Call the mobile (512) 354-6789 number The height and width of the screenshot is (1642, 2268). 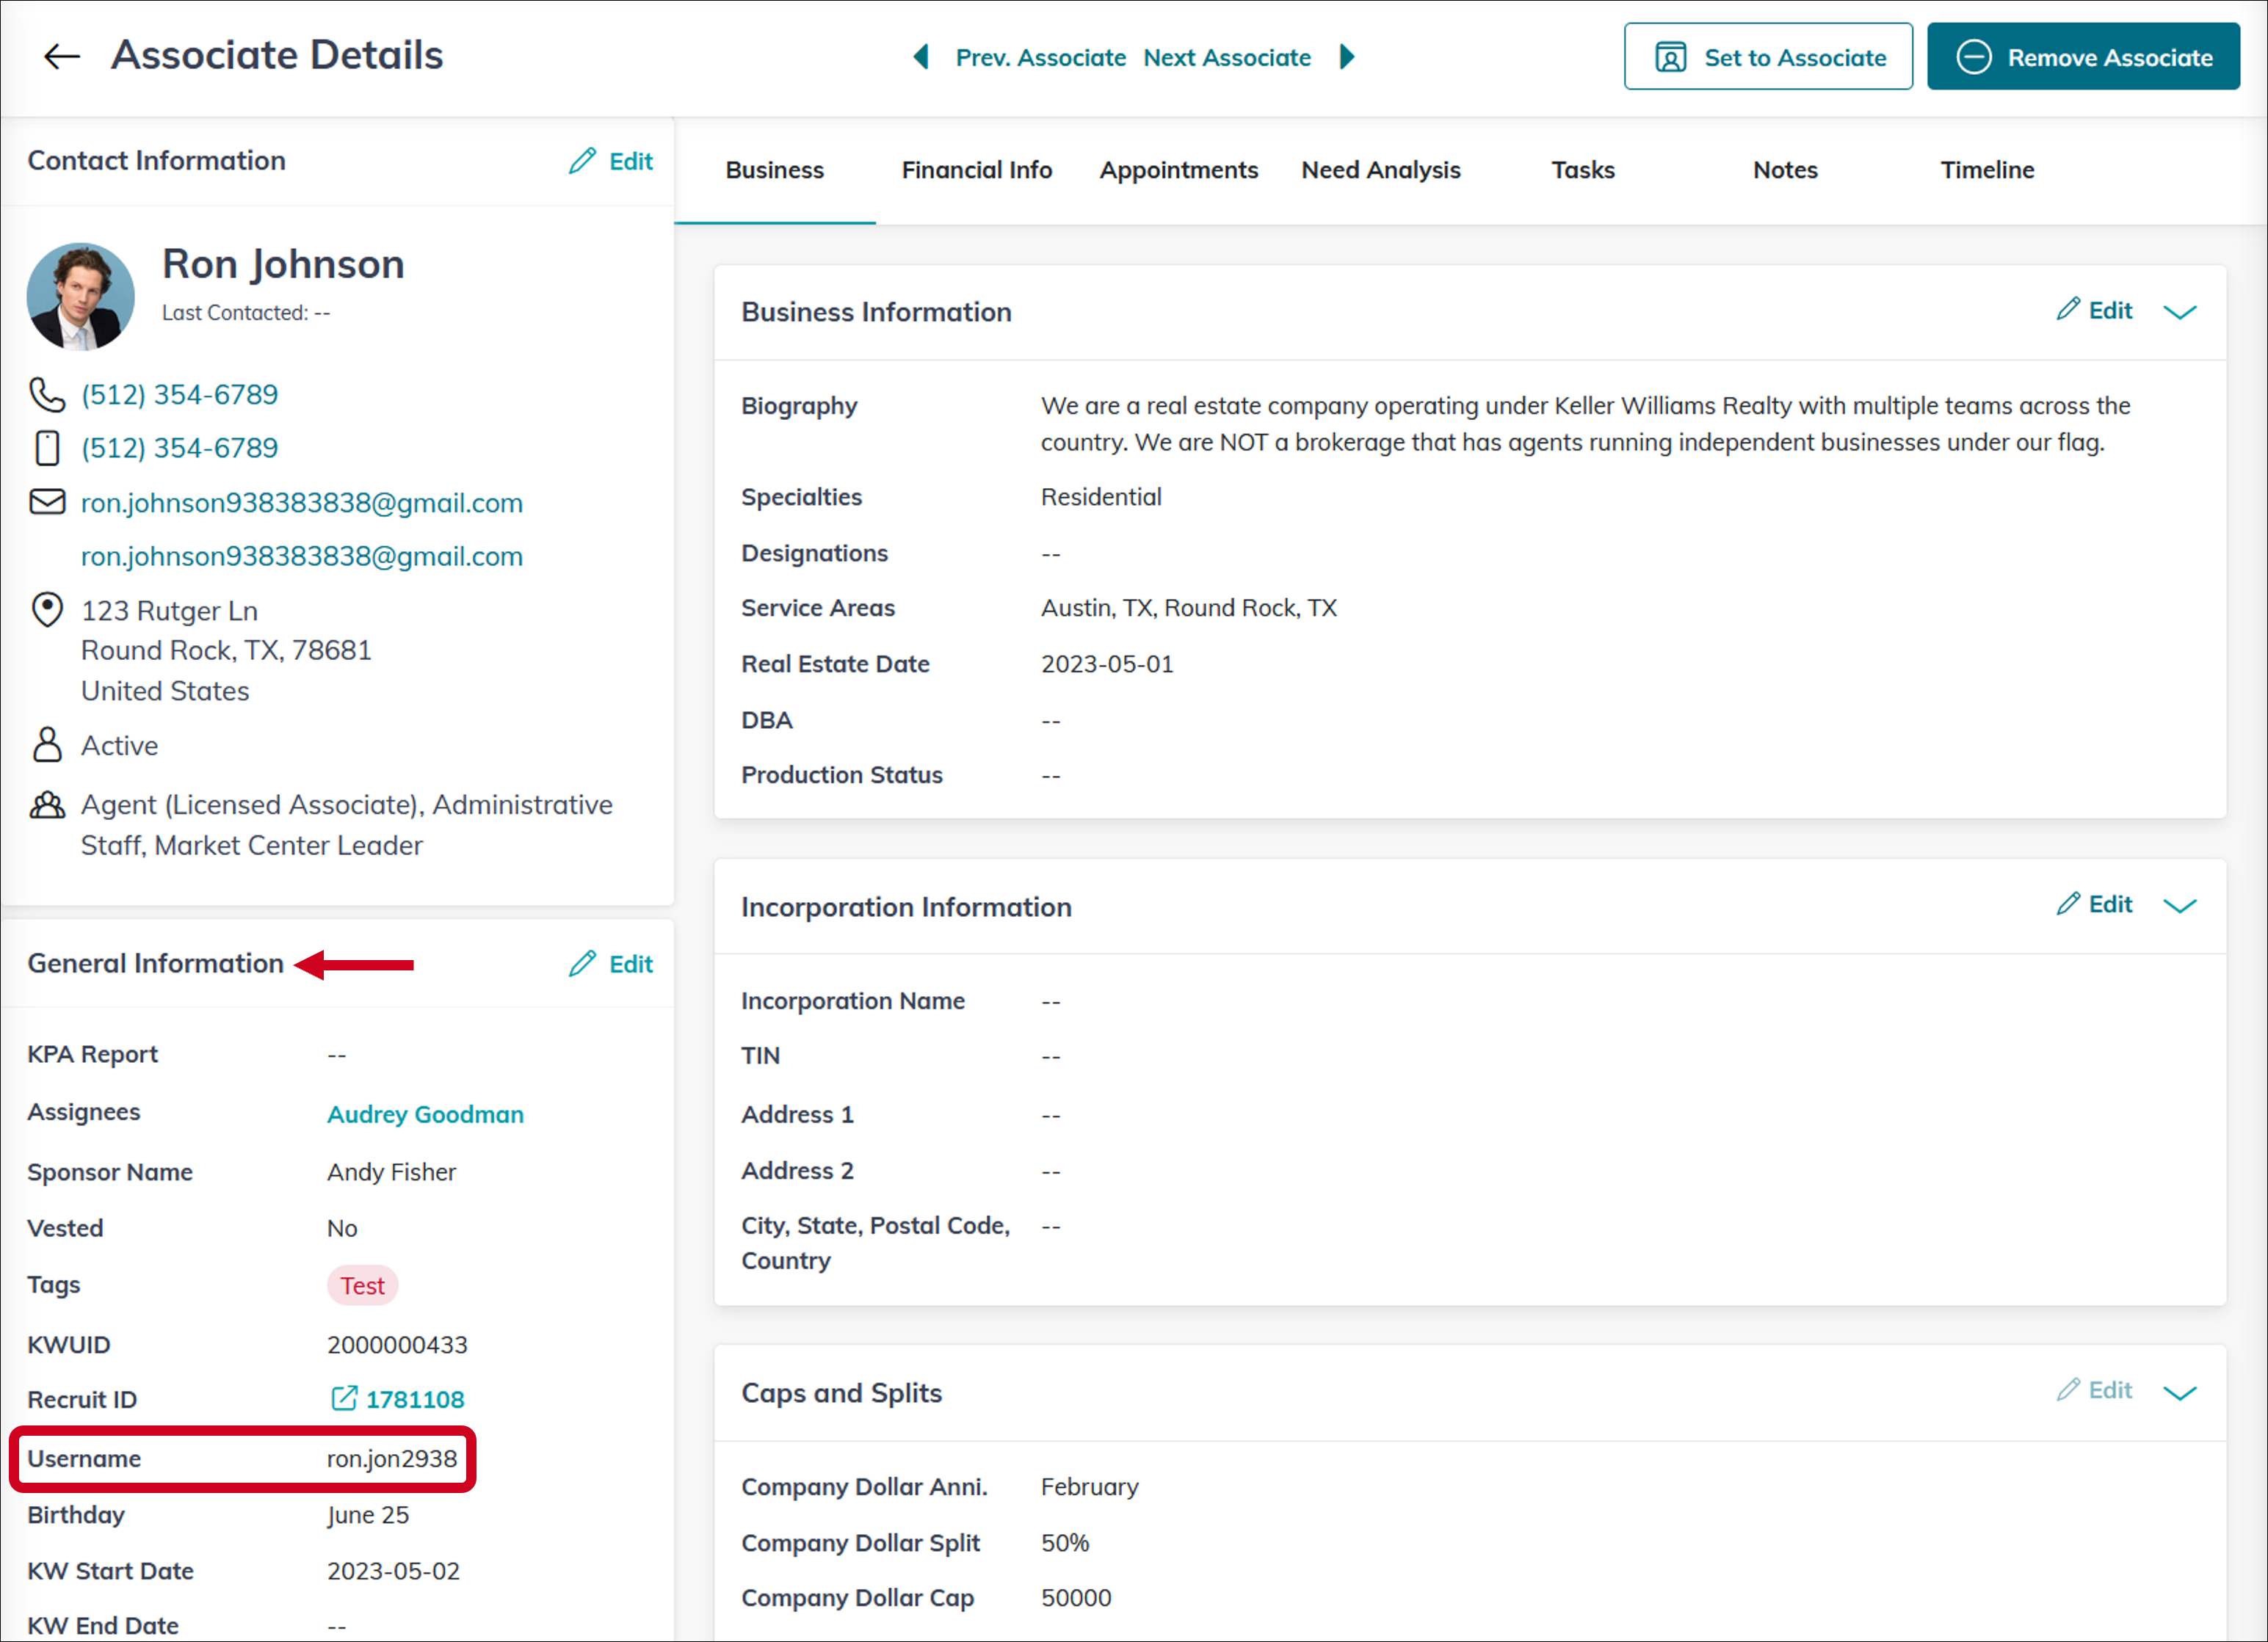point(179,448)
